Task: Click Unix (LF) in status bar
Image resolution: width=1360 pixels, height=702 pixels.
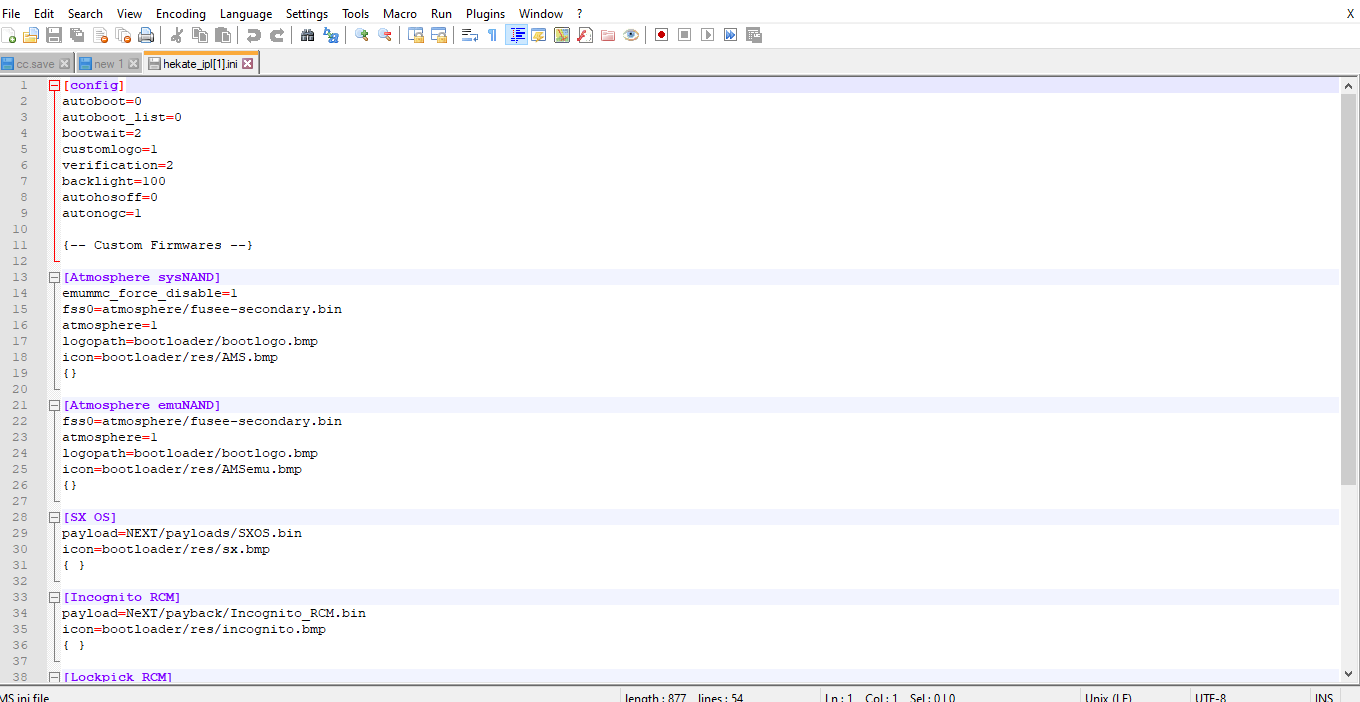Action: 1109,697
